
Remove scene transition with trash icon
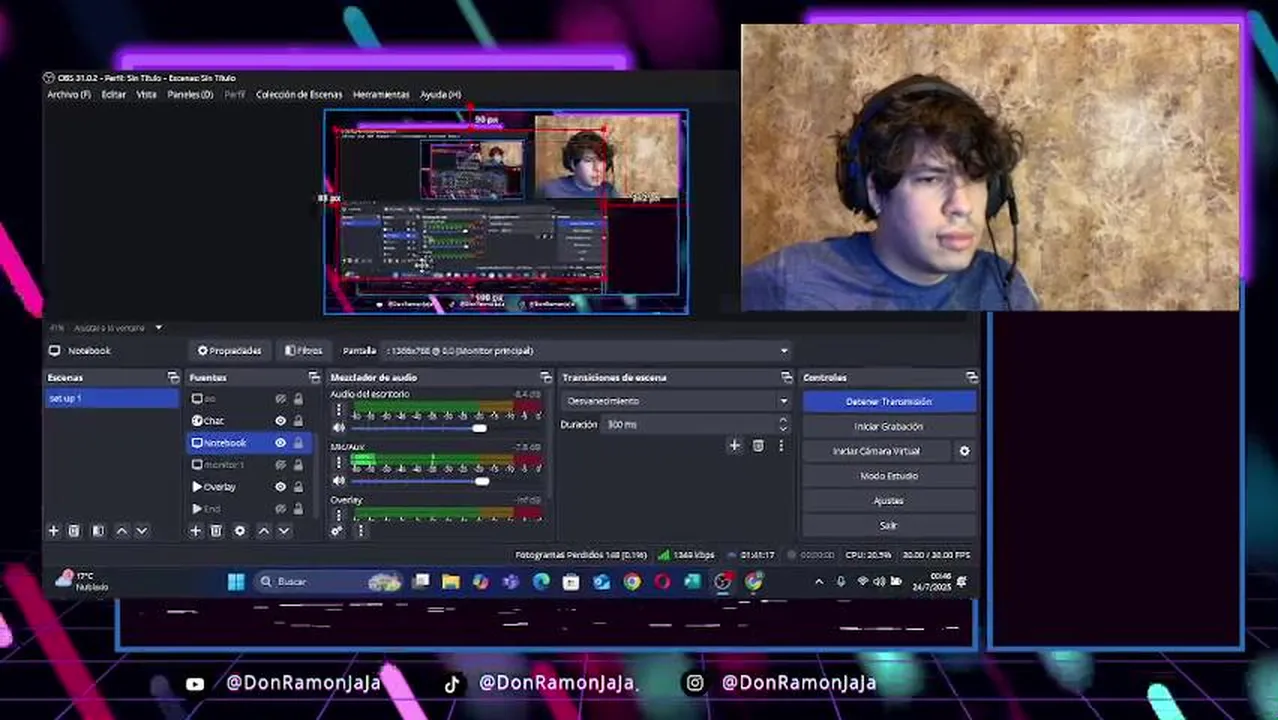click(x=758, y=446)
